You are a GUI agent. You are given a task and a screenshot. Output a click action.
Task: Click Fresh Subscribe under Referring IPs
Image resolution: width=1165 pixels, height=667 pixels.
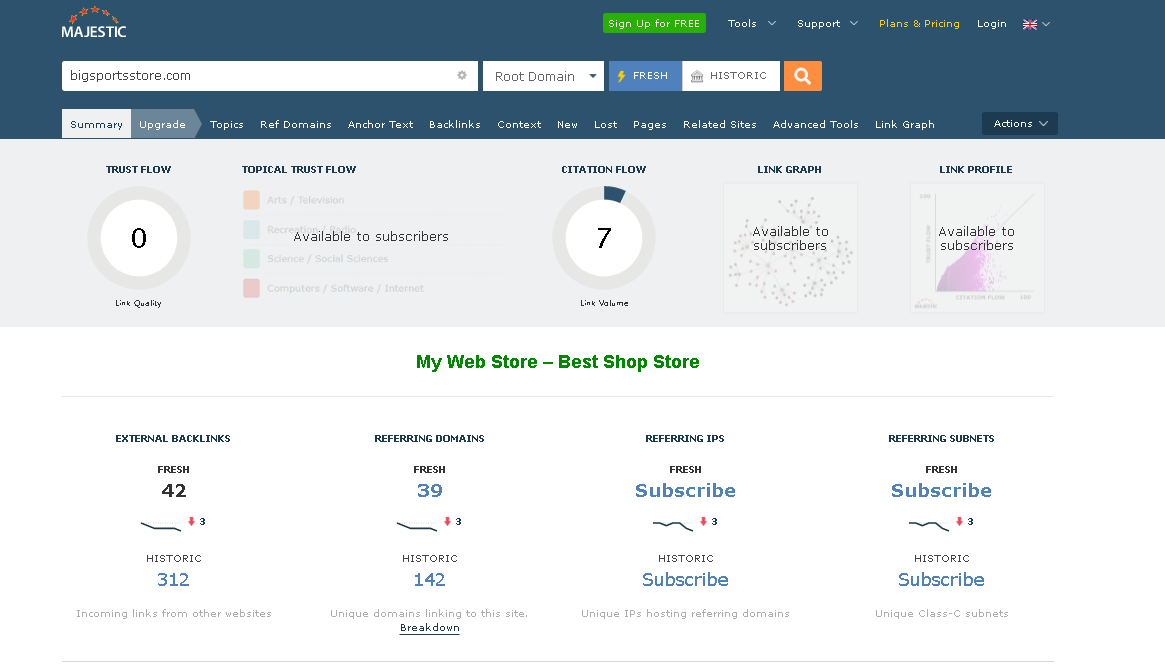pos(685,490)
